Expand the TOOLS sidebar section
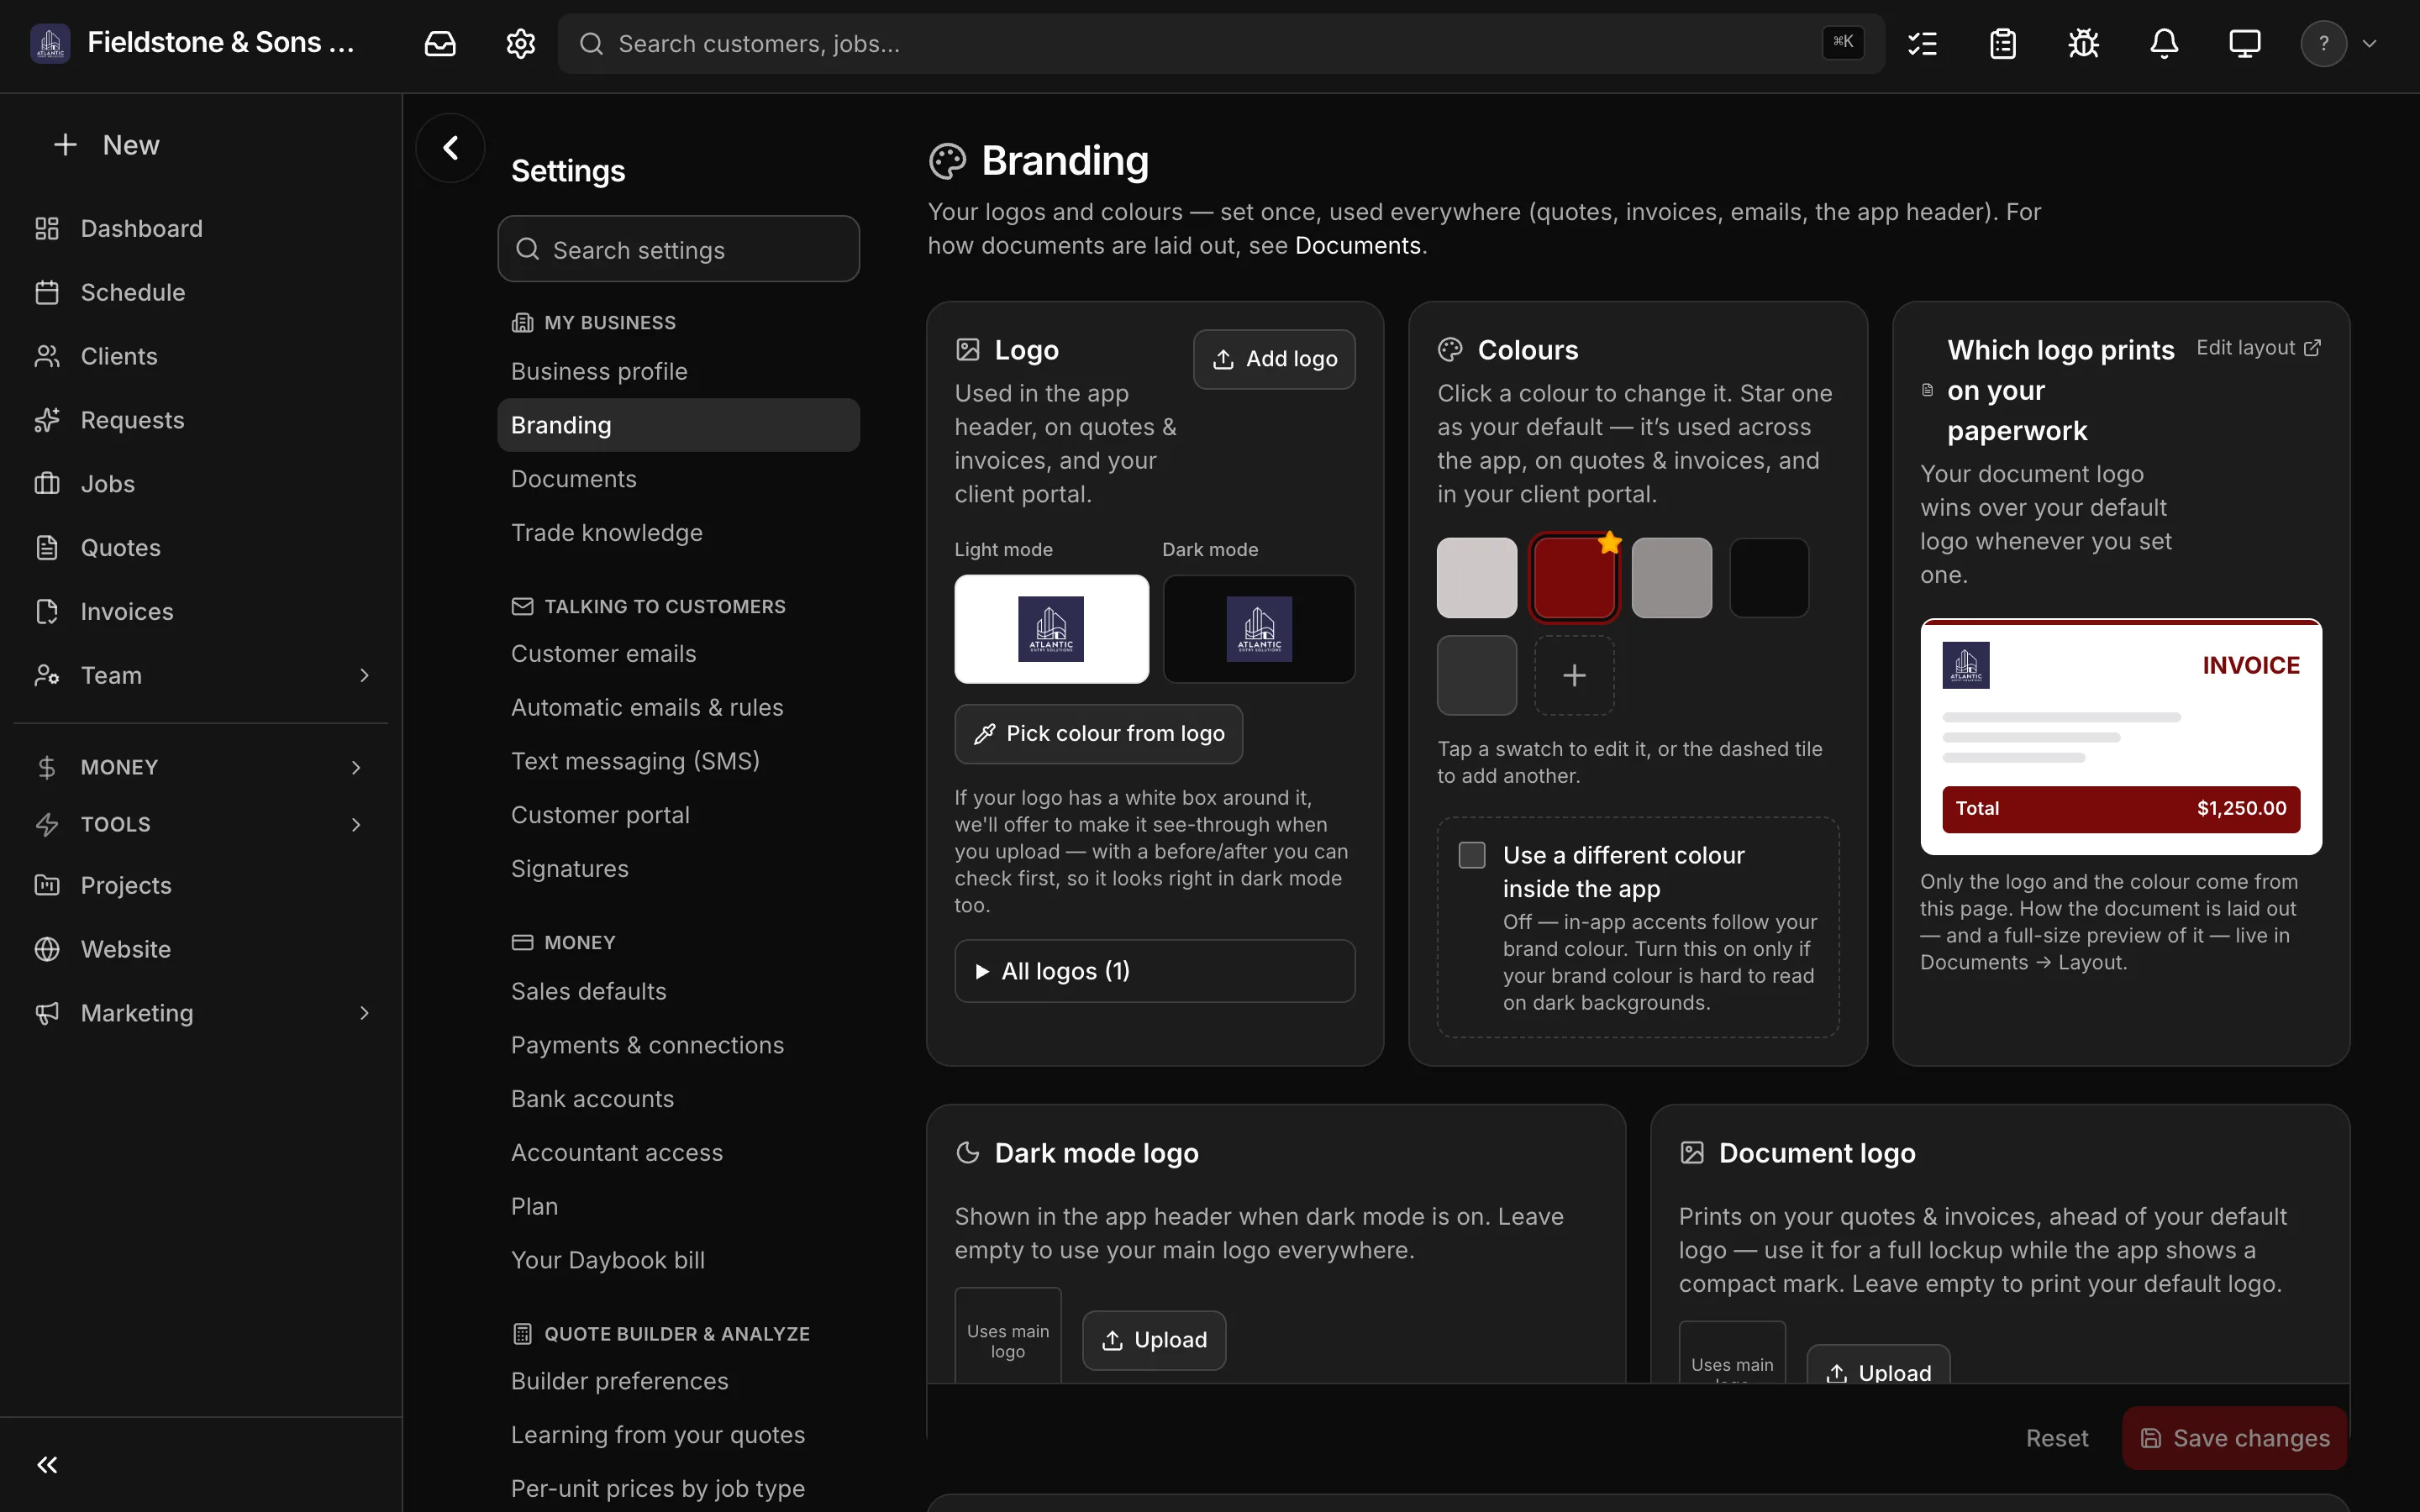The image size is (2420, 1512). click(x=200, y=824)
